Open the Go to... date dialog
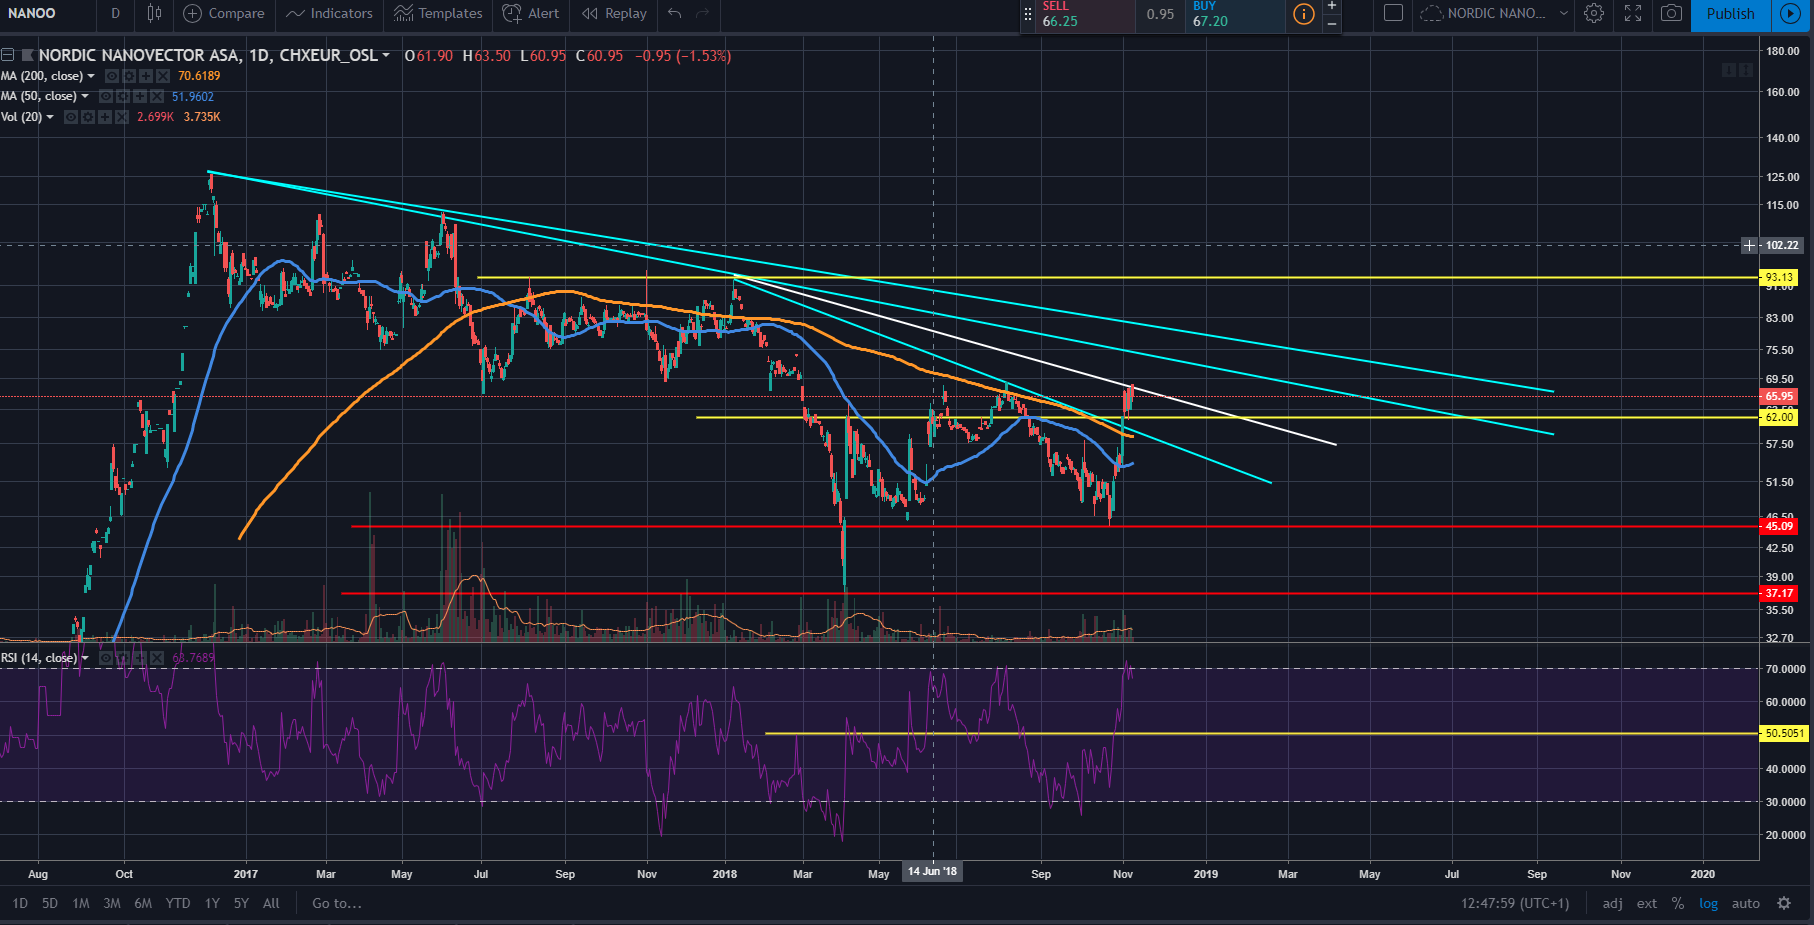Viewport: 1814px width, 925px height. (337, 903)
